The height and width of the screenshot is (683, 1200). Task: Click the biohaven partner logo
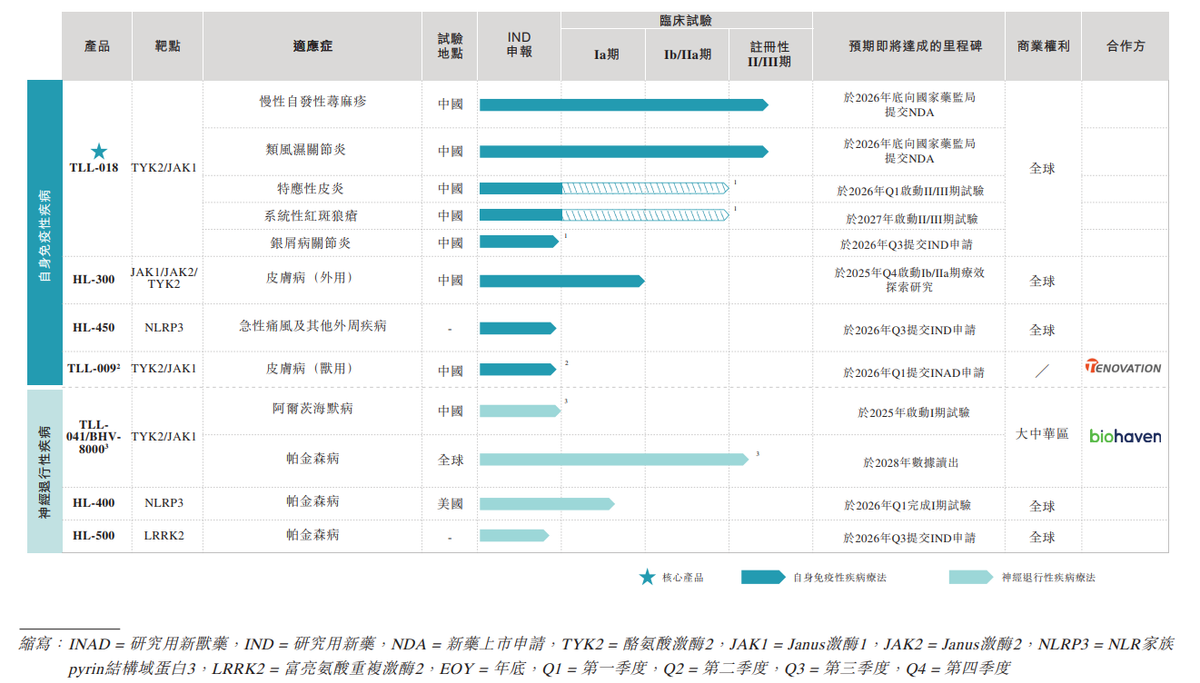1125,436
